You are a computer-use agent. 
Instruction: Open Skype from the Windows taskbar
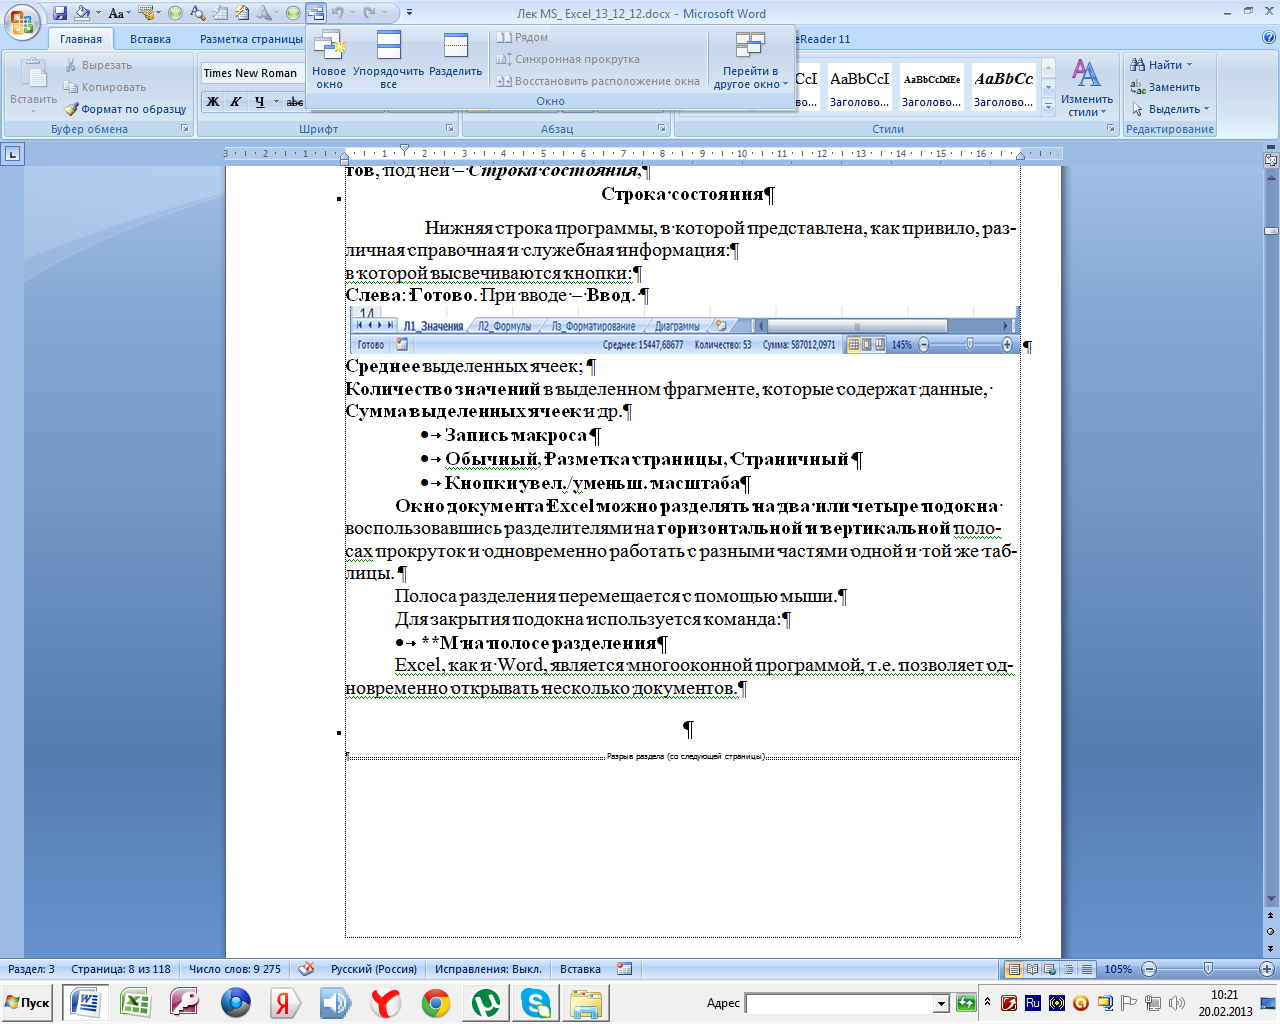[535, 1003]
